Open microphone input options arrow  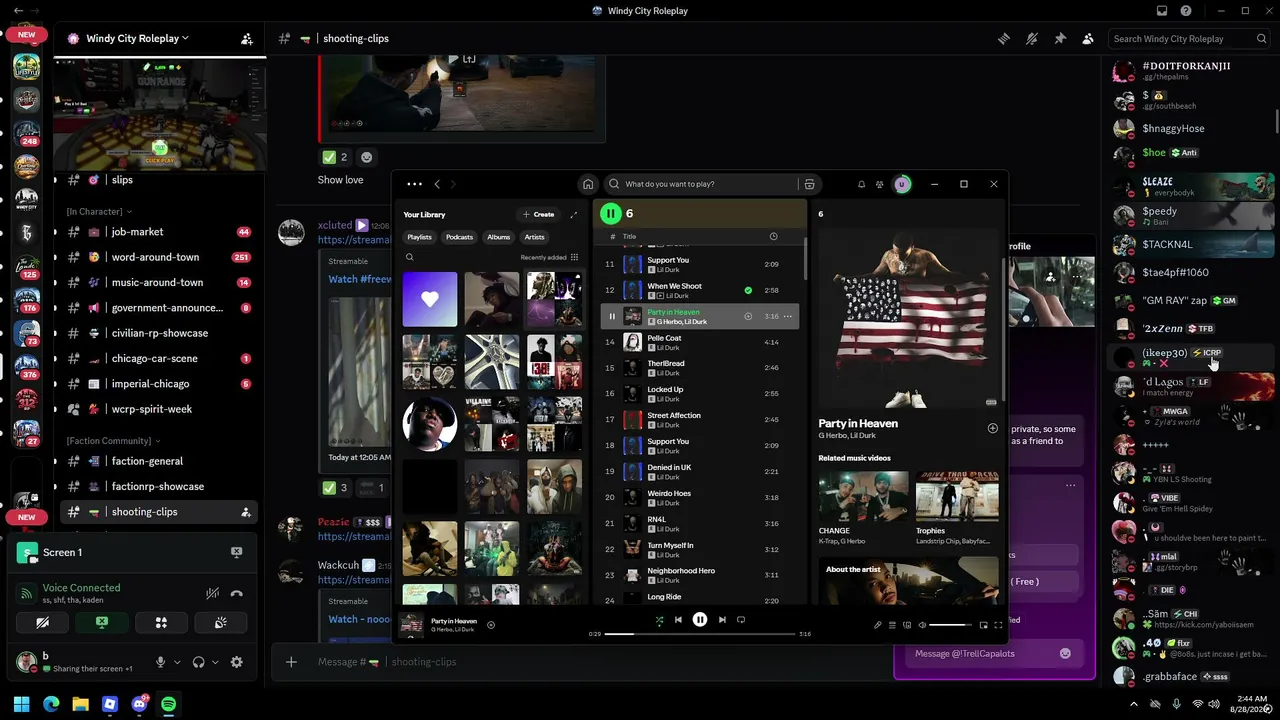click(x=177, y=662)
